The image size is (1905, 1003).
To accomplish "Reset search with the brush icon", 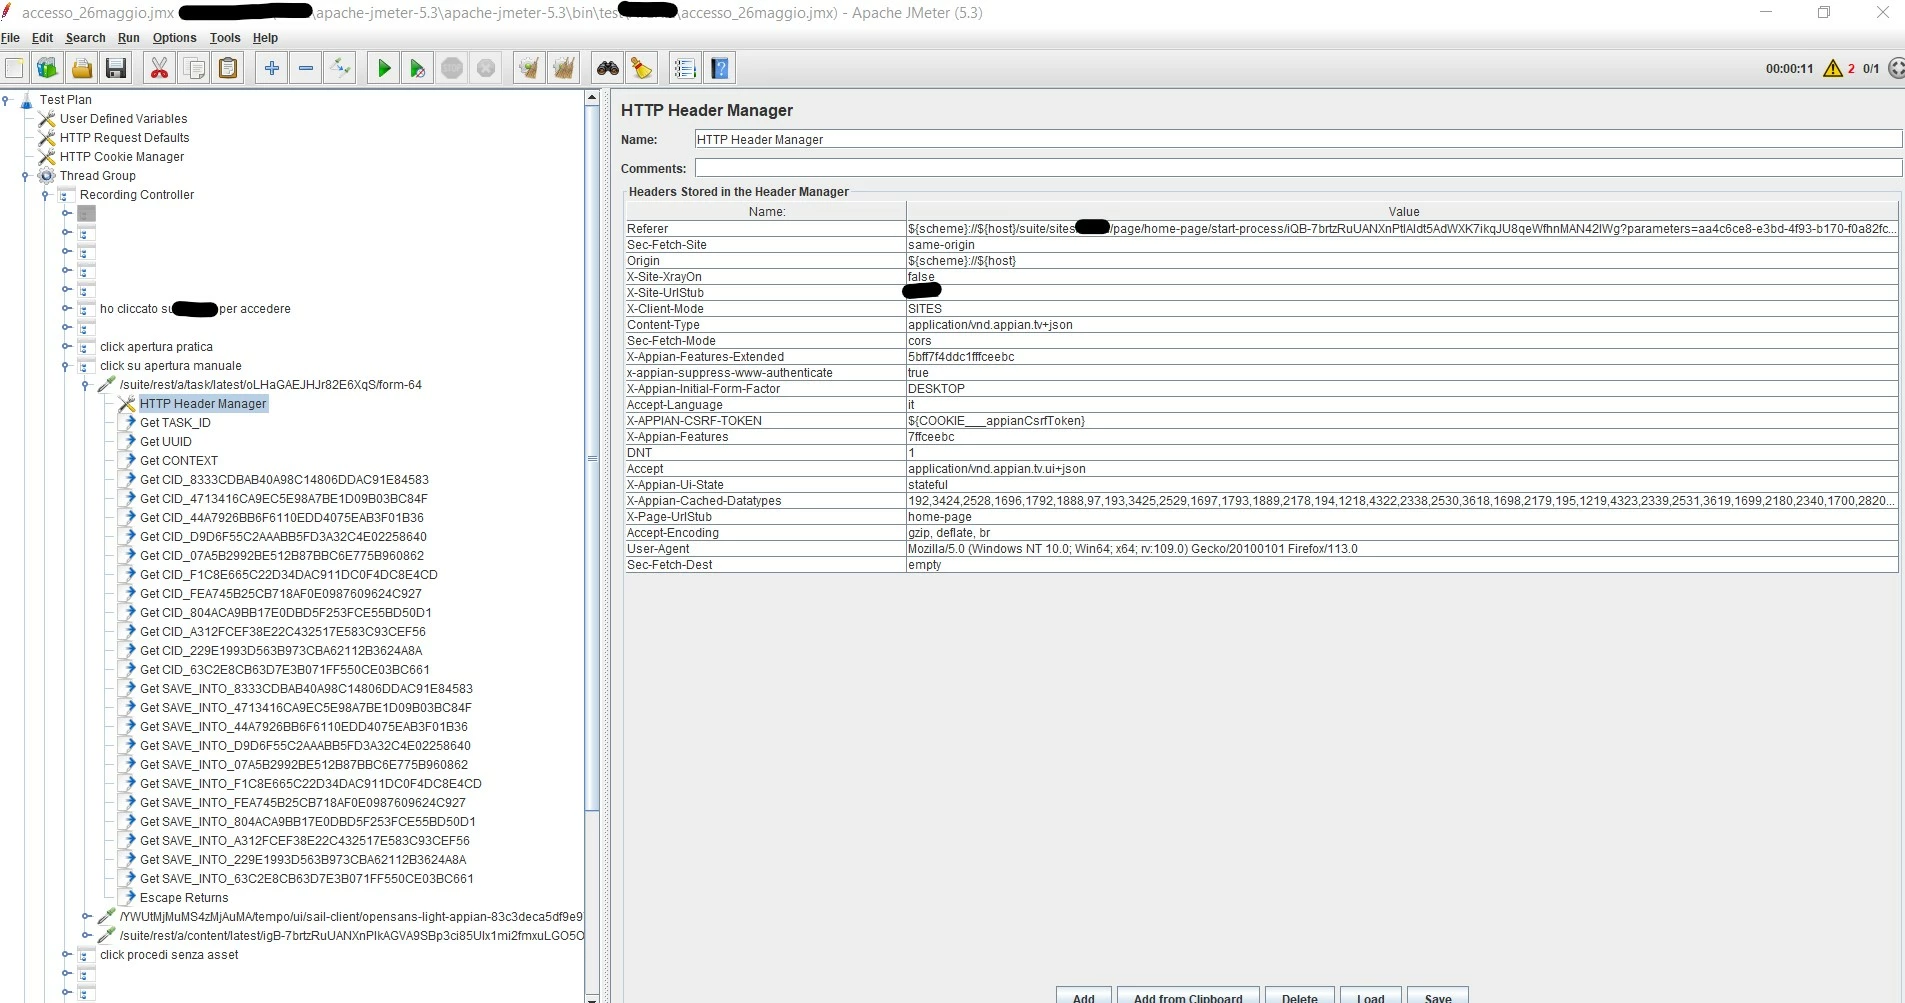I will coord(641,68).
